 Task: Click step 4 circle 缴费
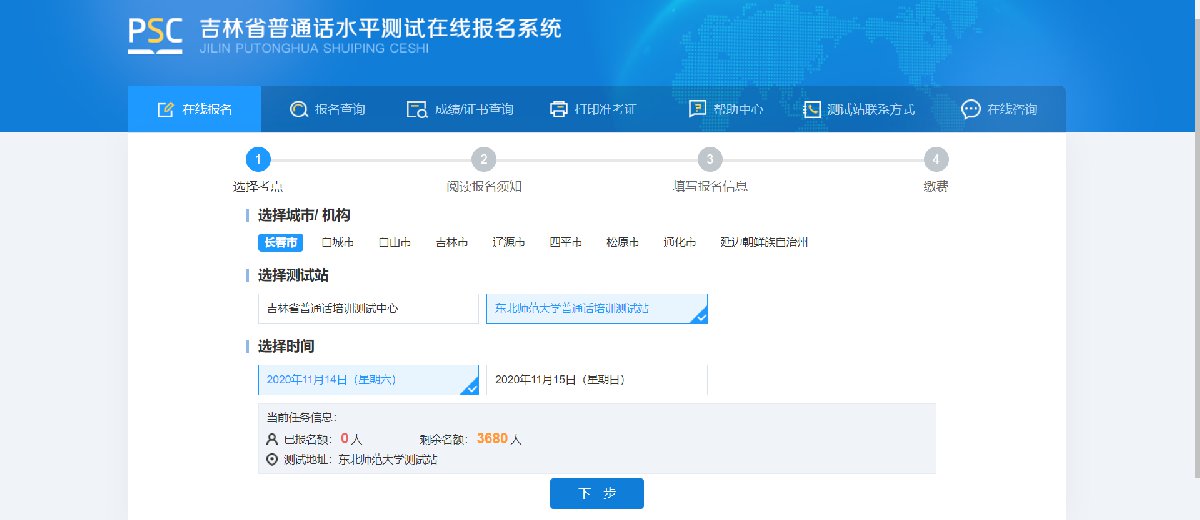tap(936, 160)
